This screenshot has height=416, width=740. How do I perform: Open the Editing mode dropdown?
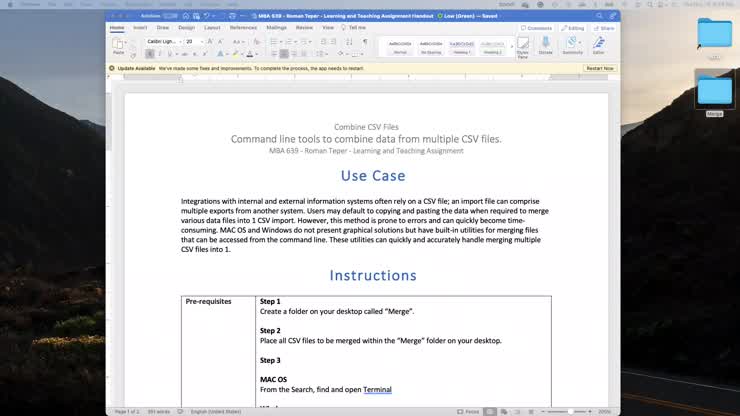point(573,28)
